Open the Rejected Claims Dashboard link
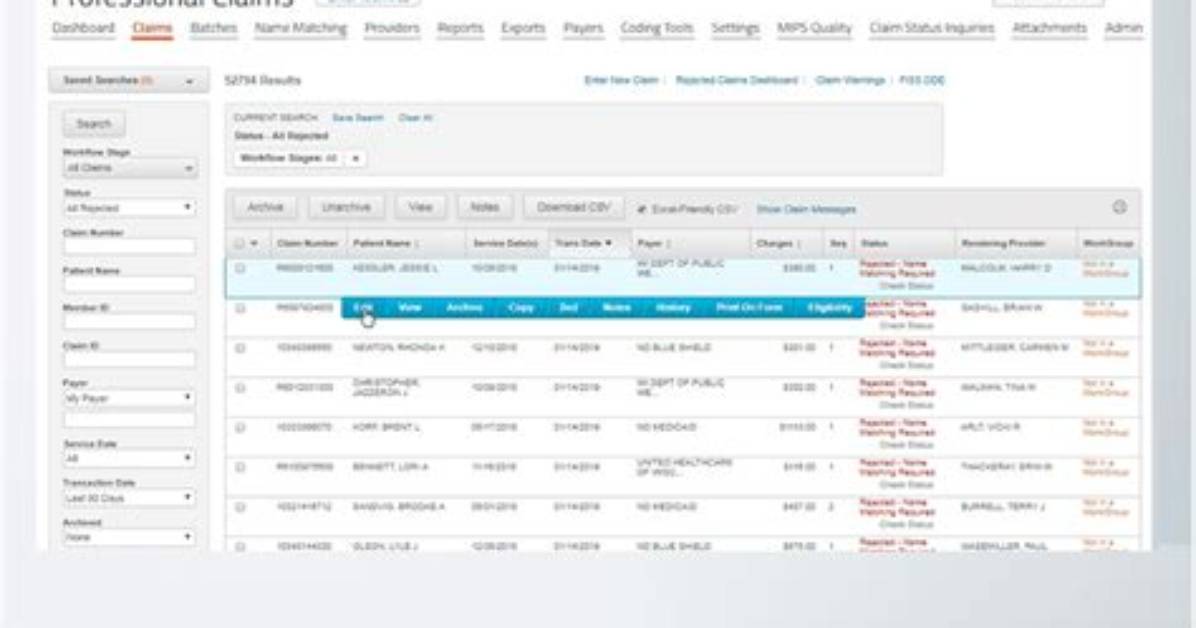The width and height of the screenshot is (1196, 628). (737, 80)
